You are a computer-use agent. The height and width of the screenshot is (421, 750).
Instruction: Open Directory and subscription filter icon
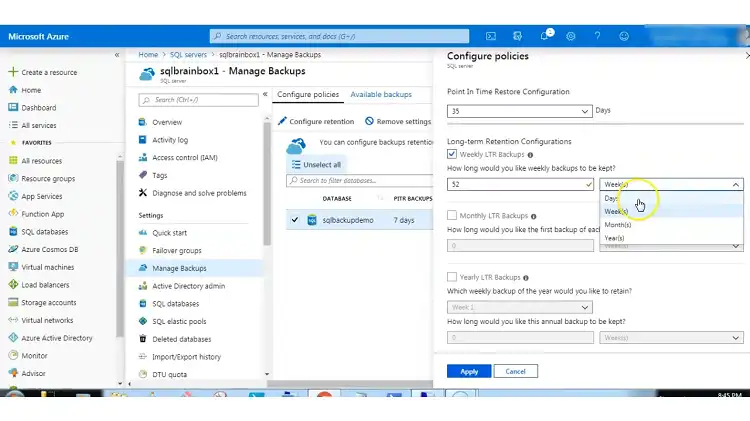(x=517, y=36)
